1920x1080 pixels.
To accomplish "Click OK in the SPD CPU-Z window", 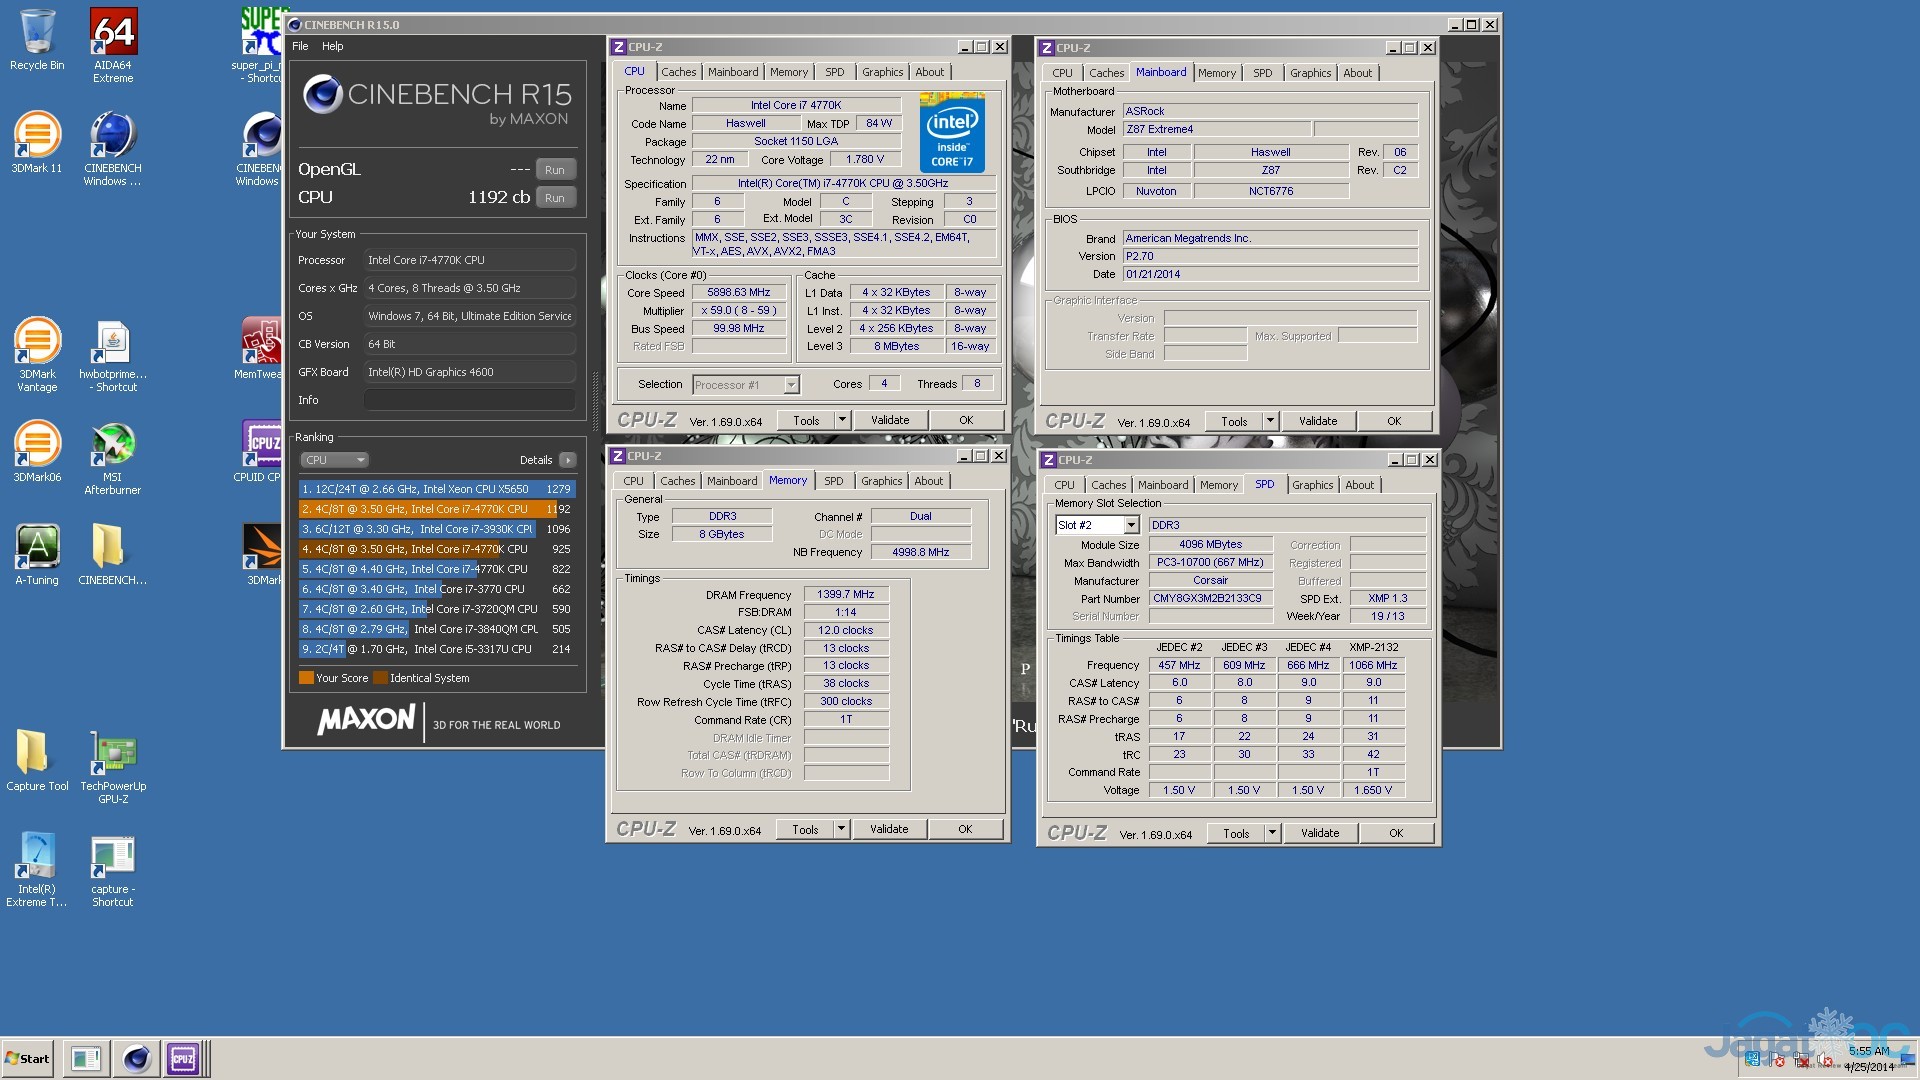I will tap(1396, 833).
